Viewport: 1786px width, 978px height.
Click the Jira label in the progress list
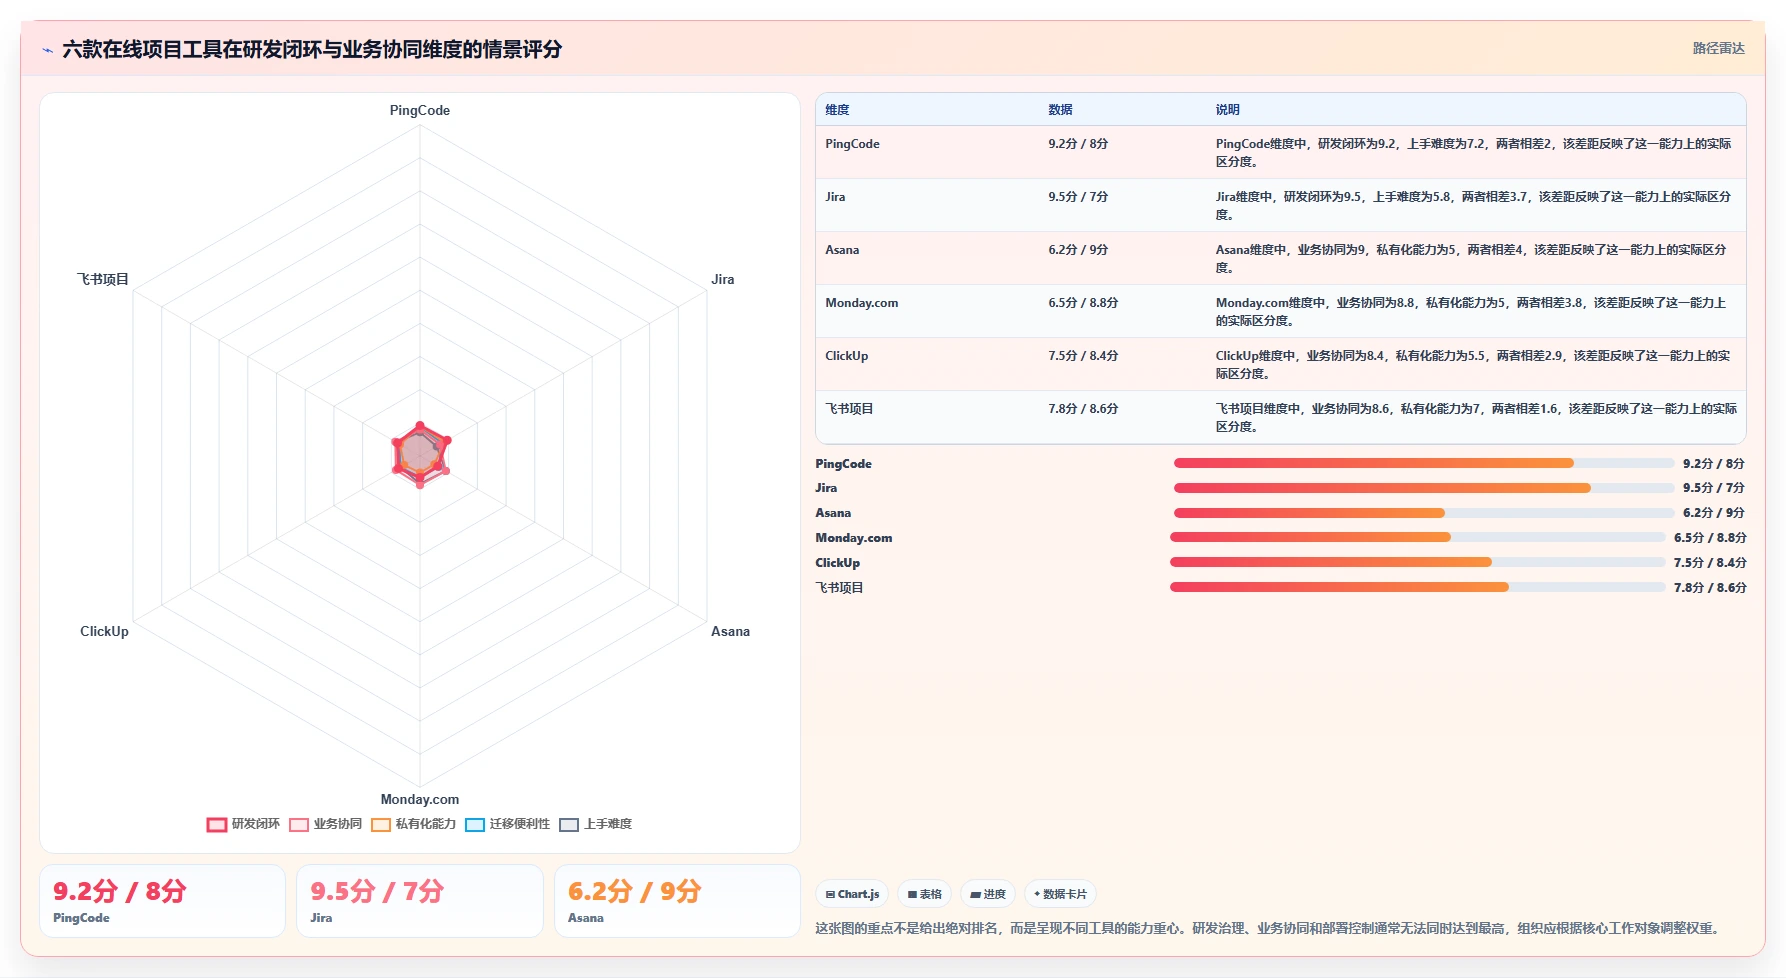[826, 488]
